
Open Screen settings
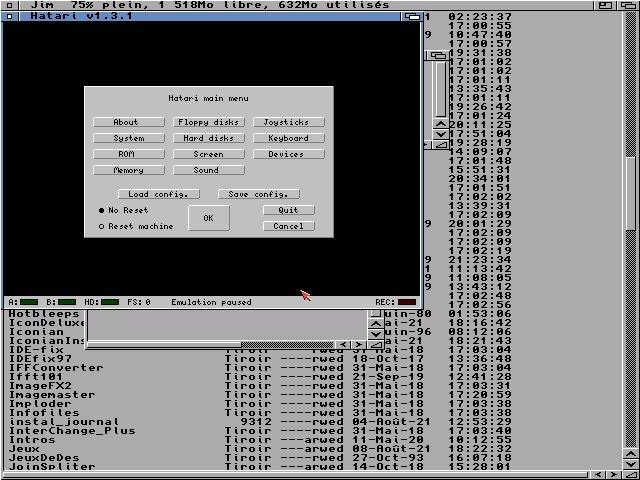209,154
